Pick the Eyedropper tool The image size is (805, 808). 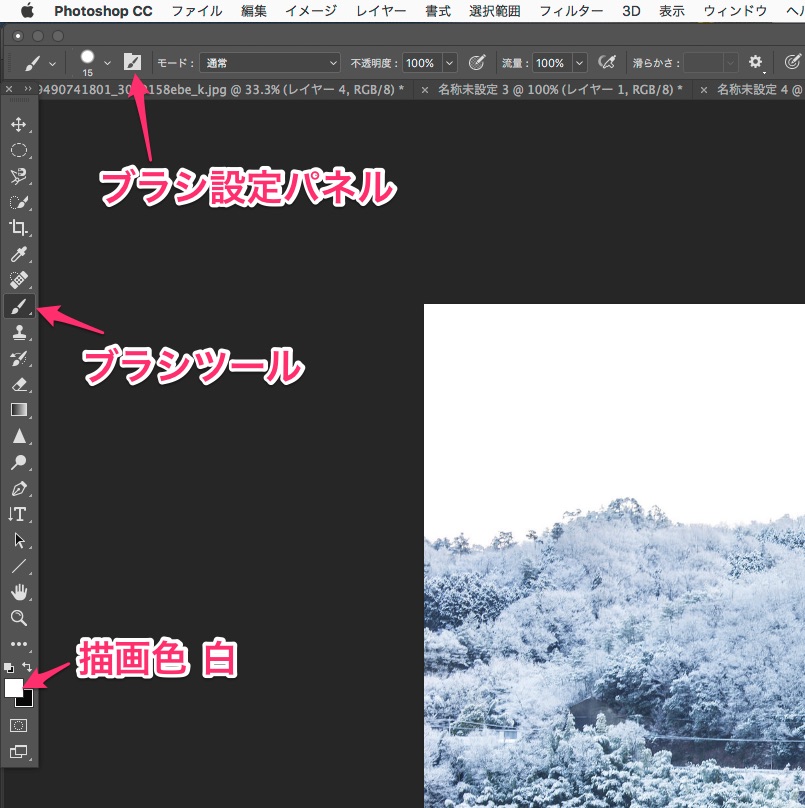coord(18,254)
